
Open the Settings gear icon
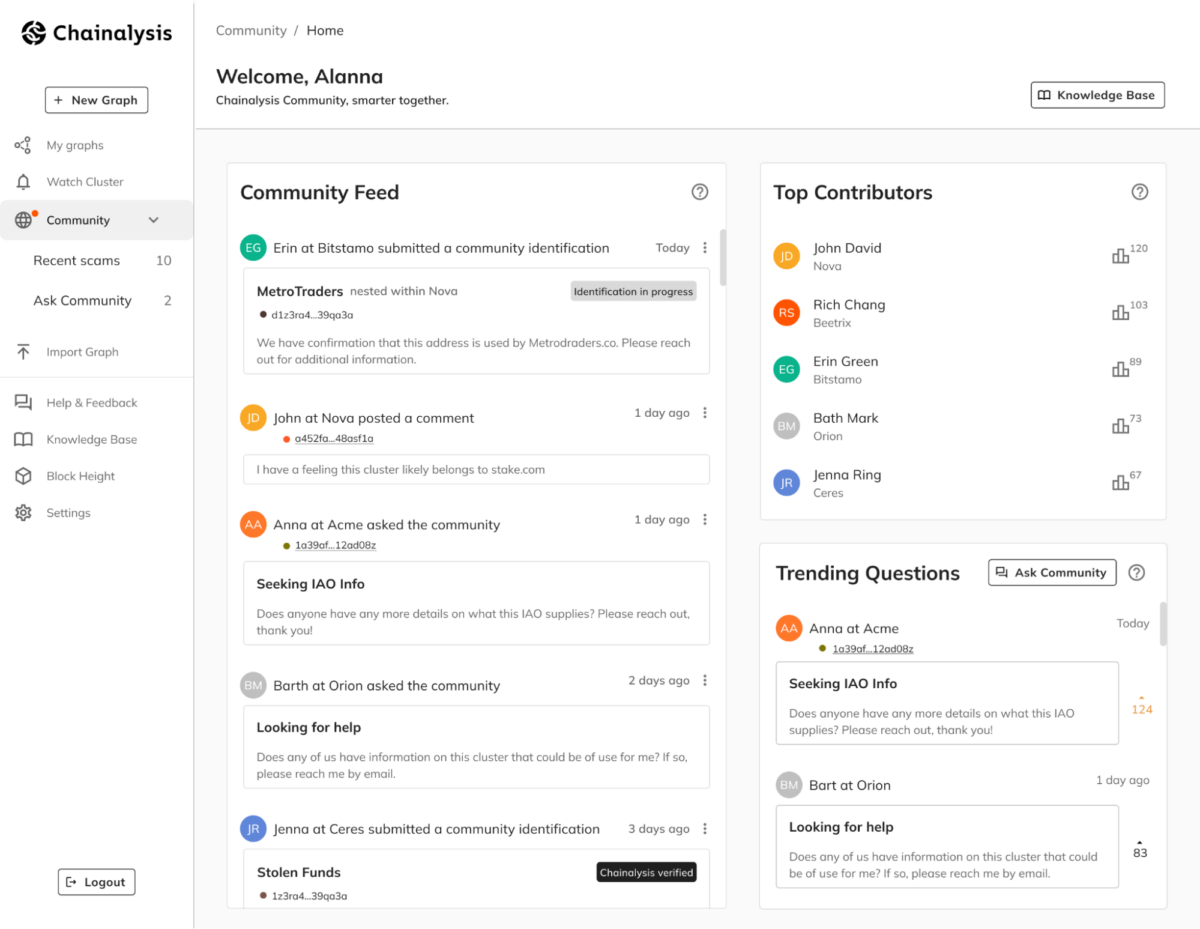[22, 512]
